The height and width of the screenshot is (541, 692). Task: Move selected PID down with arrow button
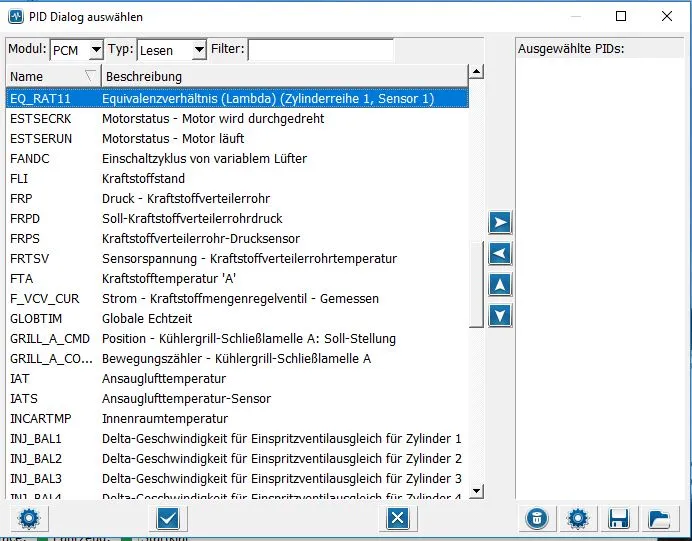coord(500,316)
